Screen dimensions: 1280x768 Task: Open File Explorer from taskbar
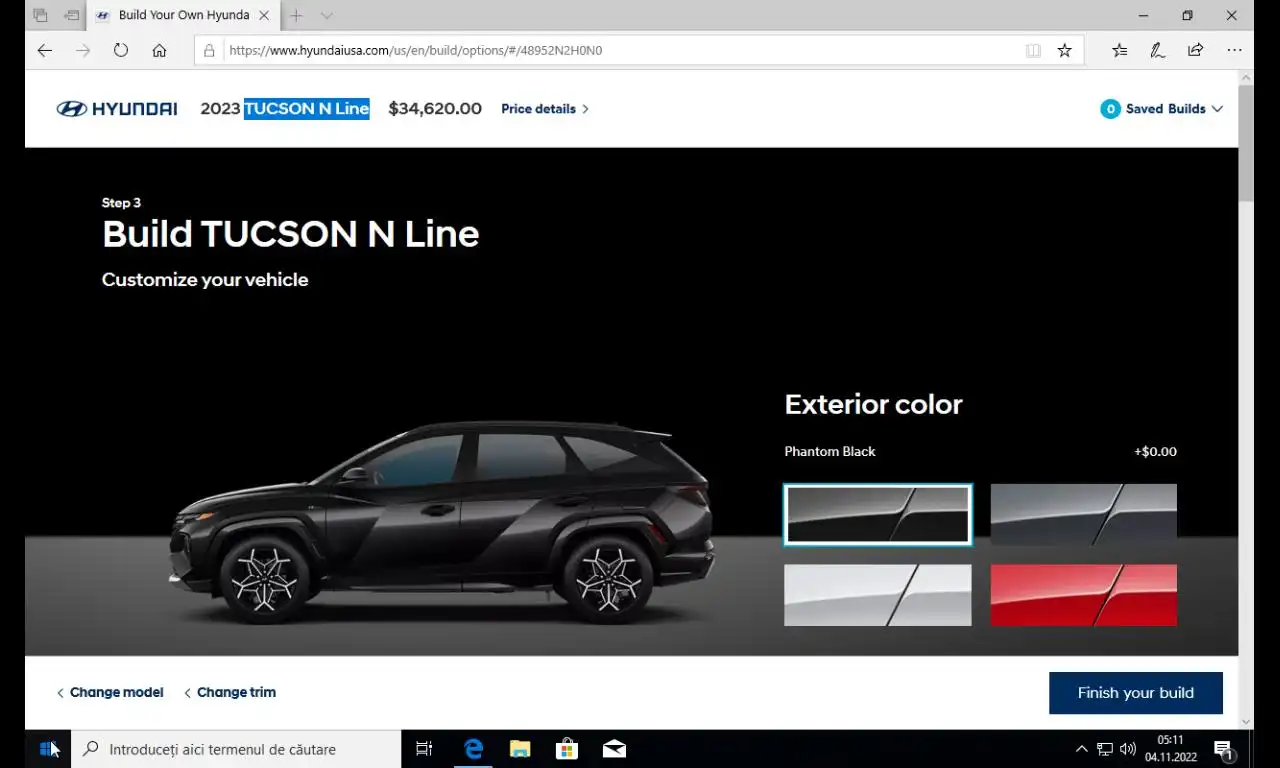[x=520, y=749]
